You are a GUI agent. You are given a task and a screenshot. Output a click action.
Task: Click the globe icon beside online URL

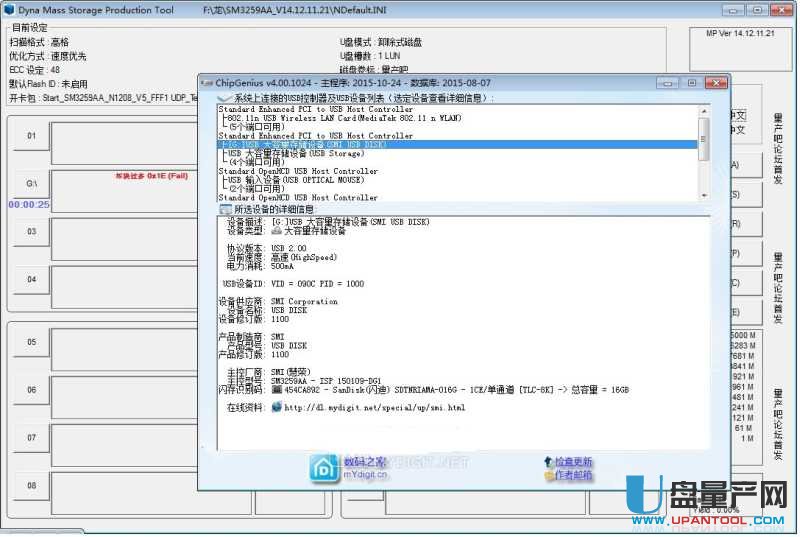tap(275, 408)
